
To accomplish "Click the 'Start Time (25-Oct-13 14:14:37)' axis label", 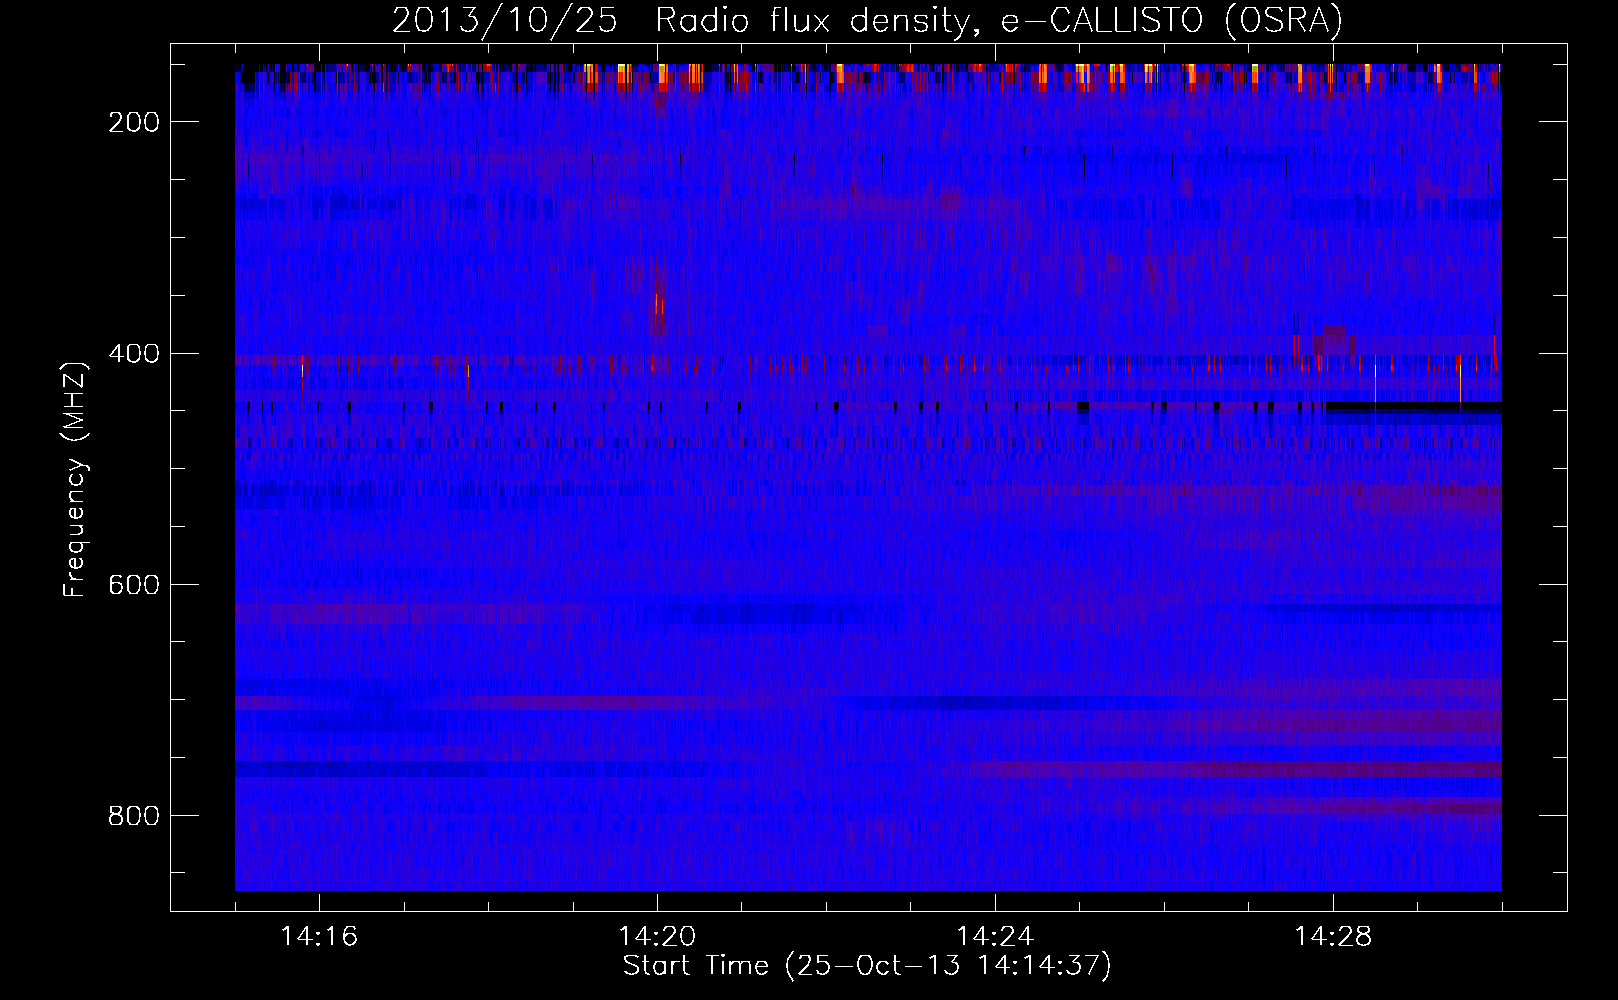I will point(867,966).
